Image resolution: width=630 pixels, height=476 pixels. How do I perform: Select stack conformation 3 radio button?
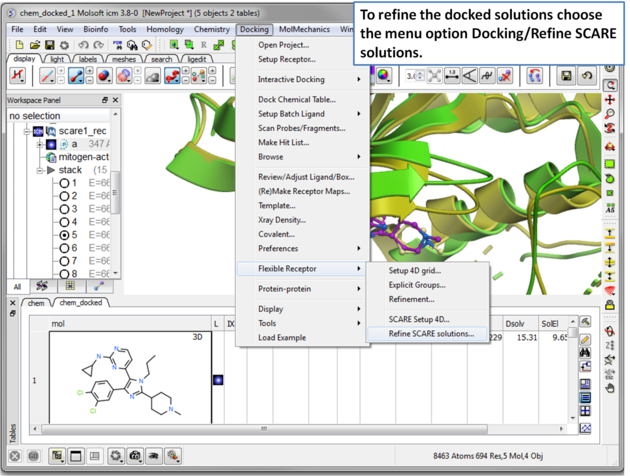coord(65,210)
